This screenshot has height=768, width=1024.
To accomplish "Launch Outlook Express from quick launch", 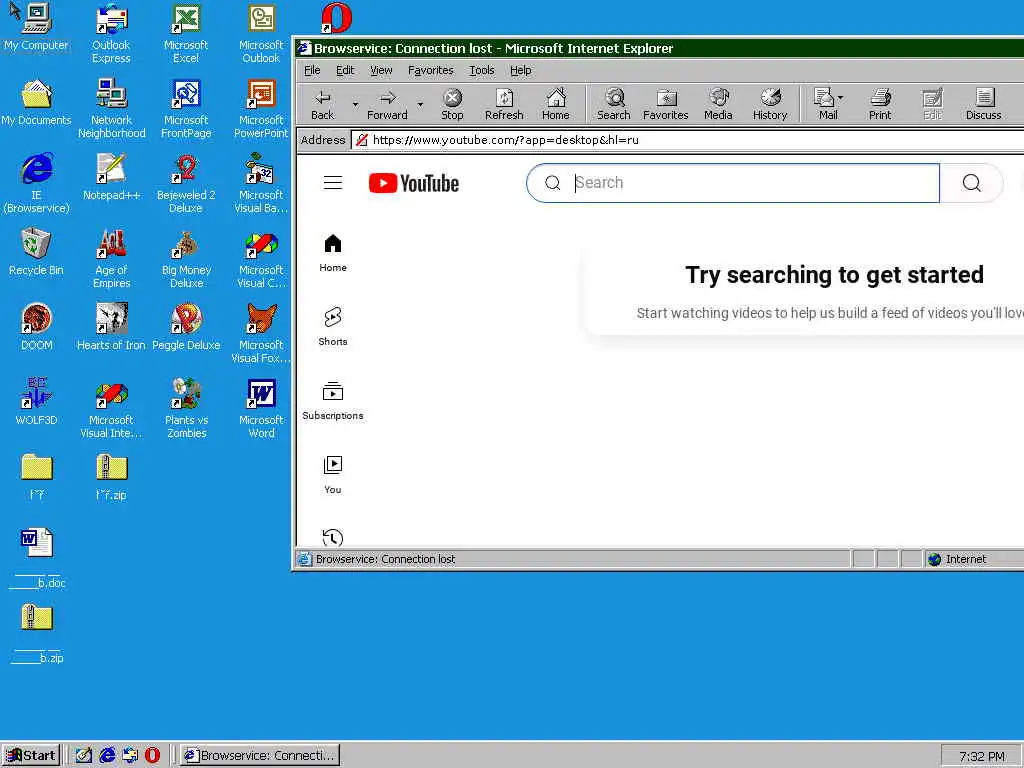I will point(130,755).
